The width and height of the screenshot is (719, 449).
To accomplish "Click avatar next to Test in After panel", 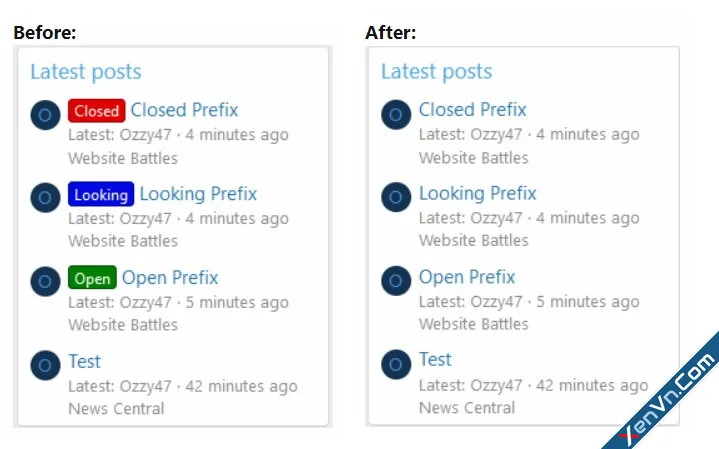I will (x=396, y=365).
